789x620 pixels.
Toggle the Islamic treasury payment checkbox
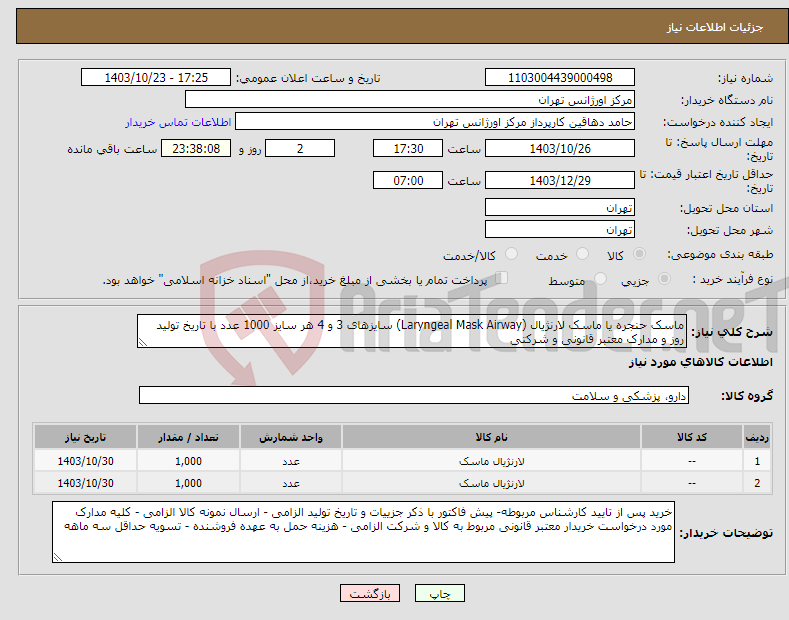502,278
